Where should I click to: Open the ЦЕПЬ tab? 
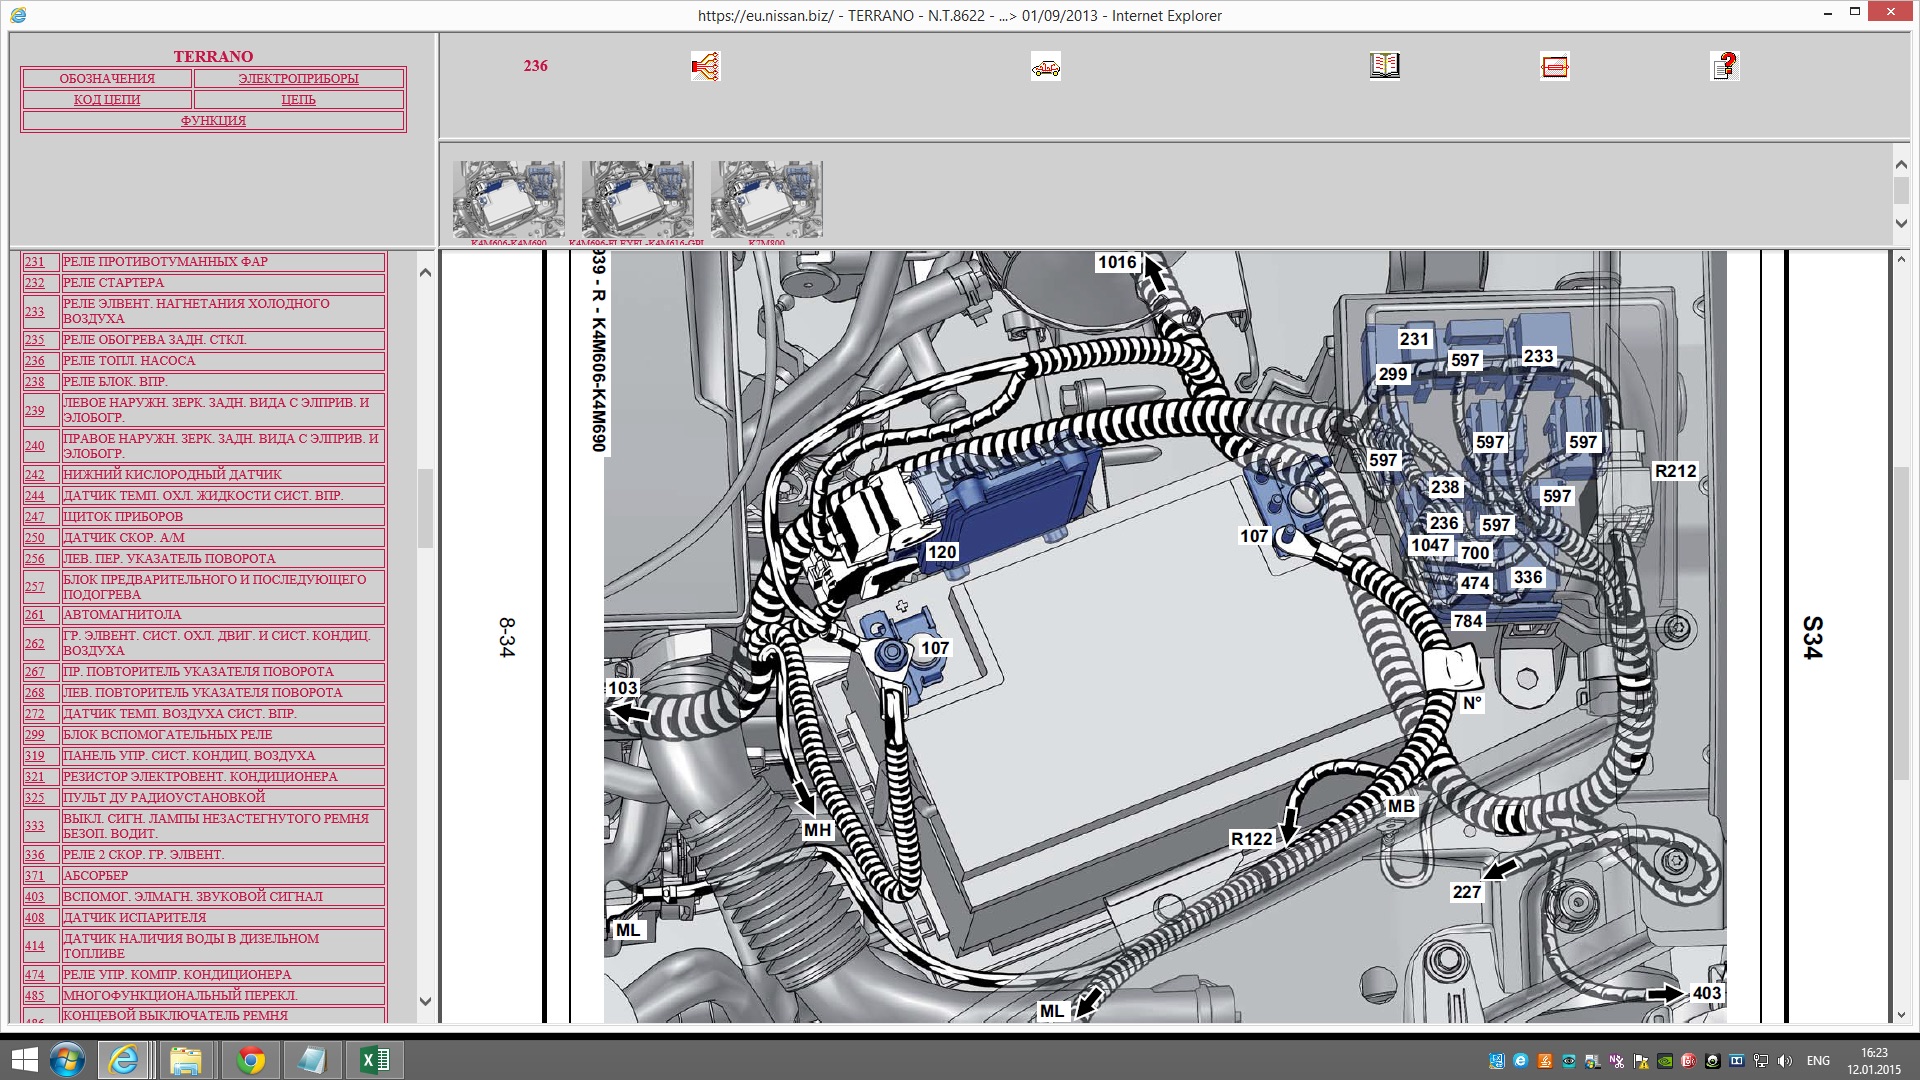click(299, 100)
